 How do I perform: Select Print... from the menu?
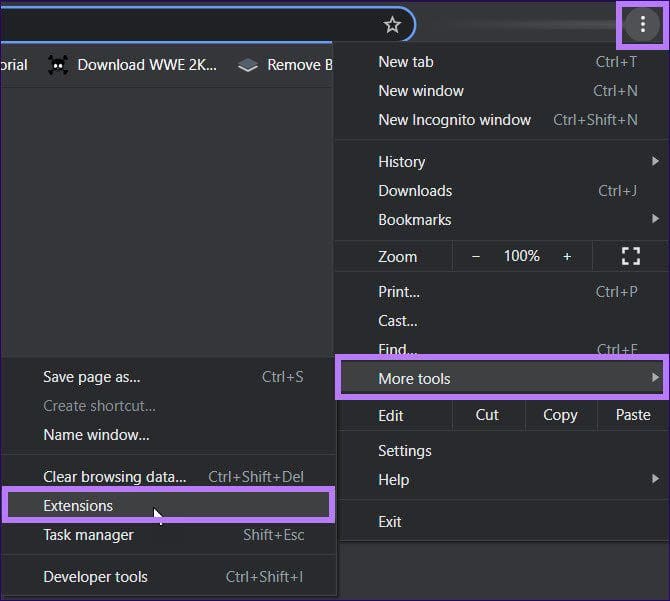click(x=502, y=292)
